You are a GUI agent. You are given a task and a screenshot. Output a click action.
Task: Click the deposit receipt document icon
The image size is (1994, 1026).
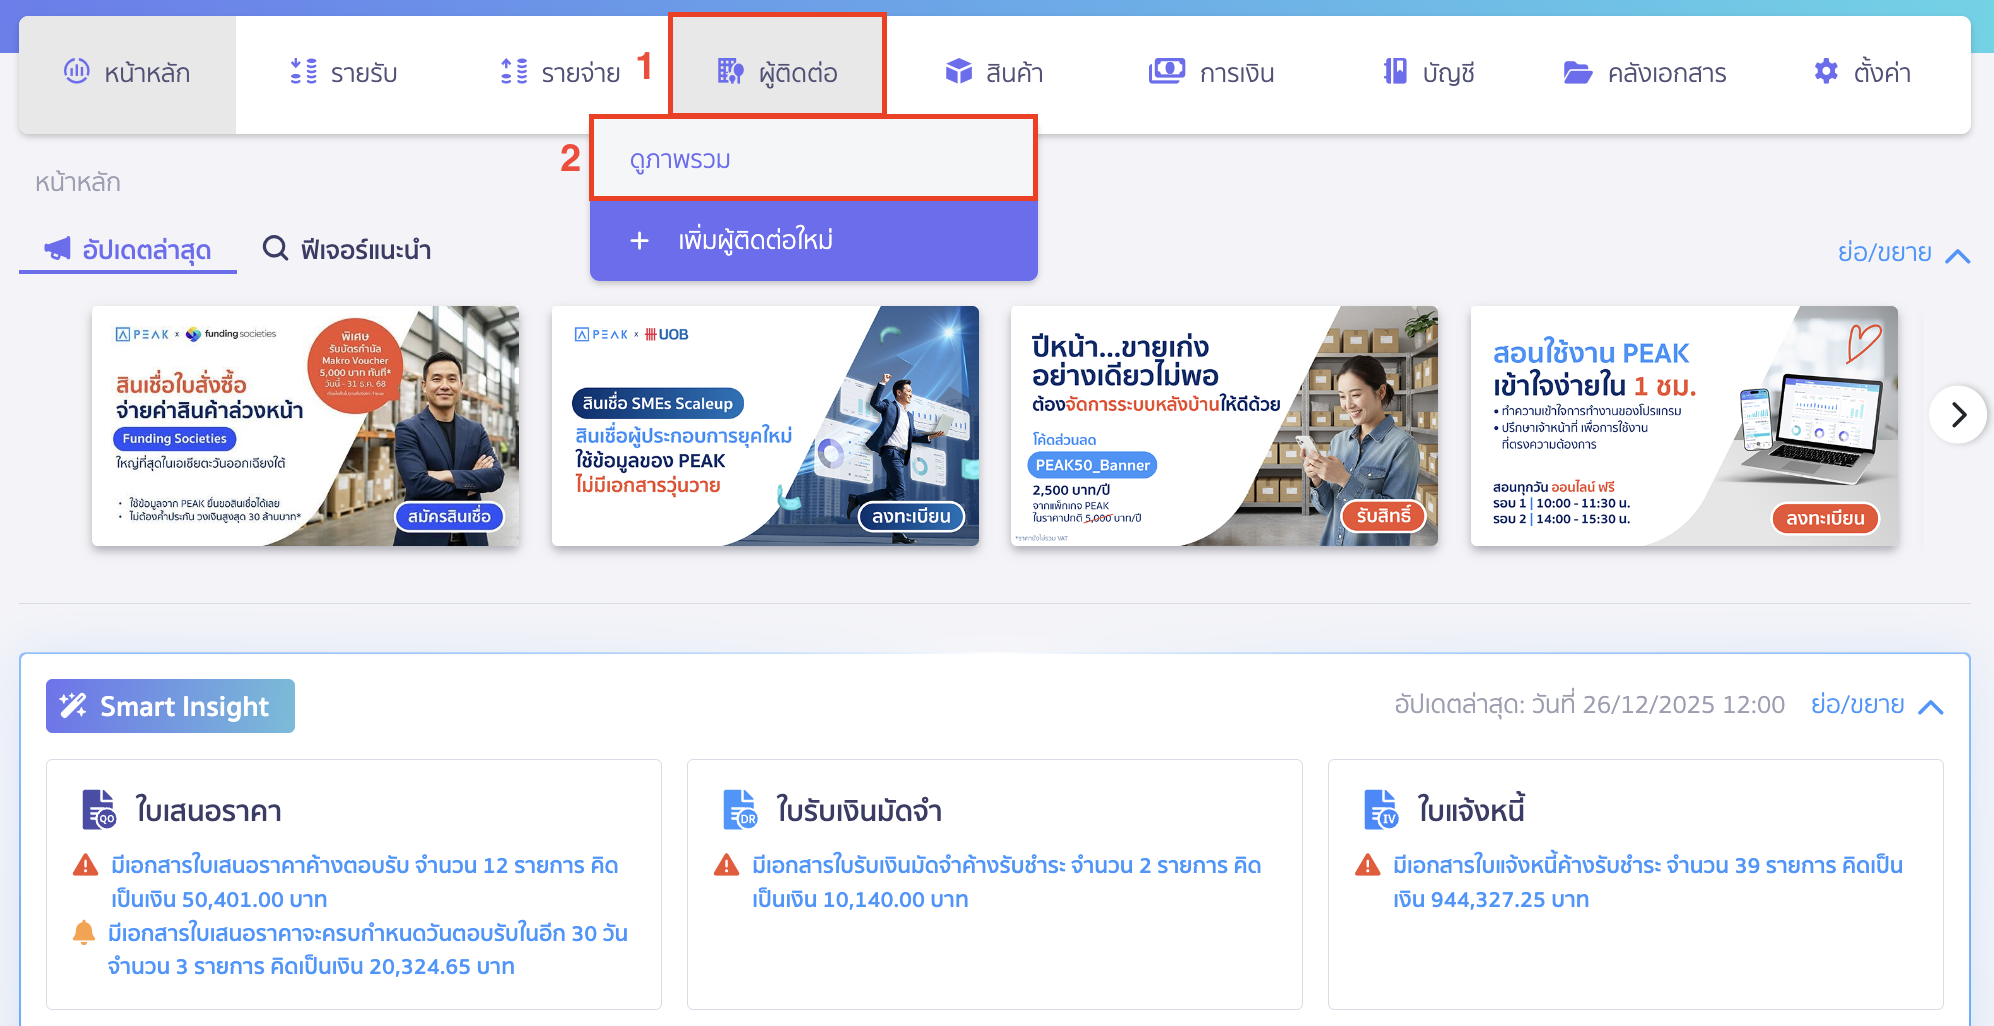pyautogui.click(x=740, y=810)
